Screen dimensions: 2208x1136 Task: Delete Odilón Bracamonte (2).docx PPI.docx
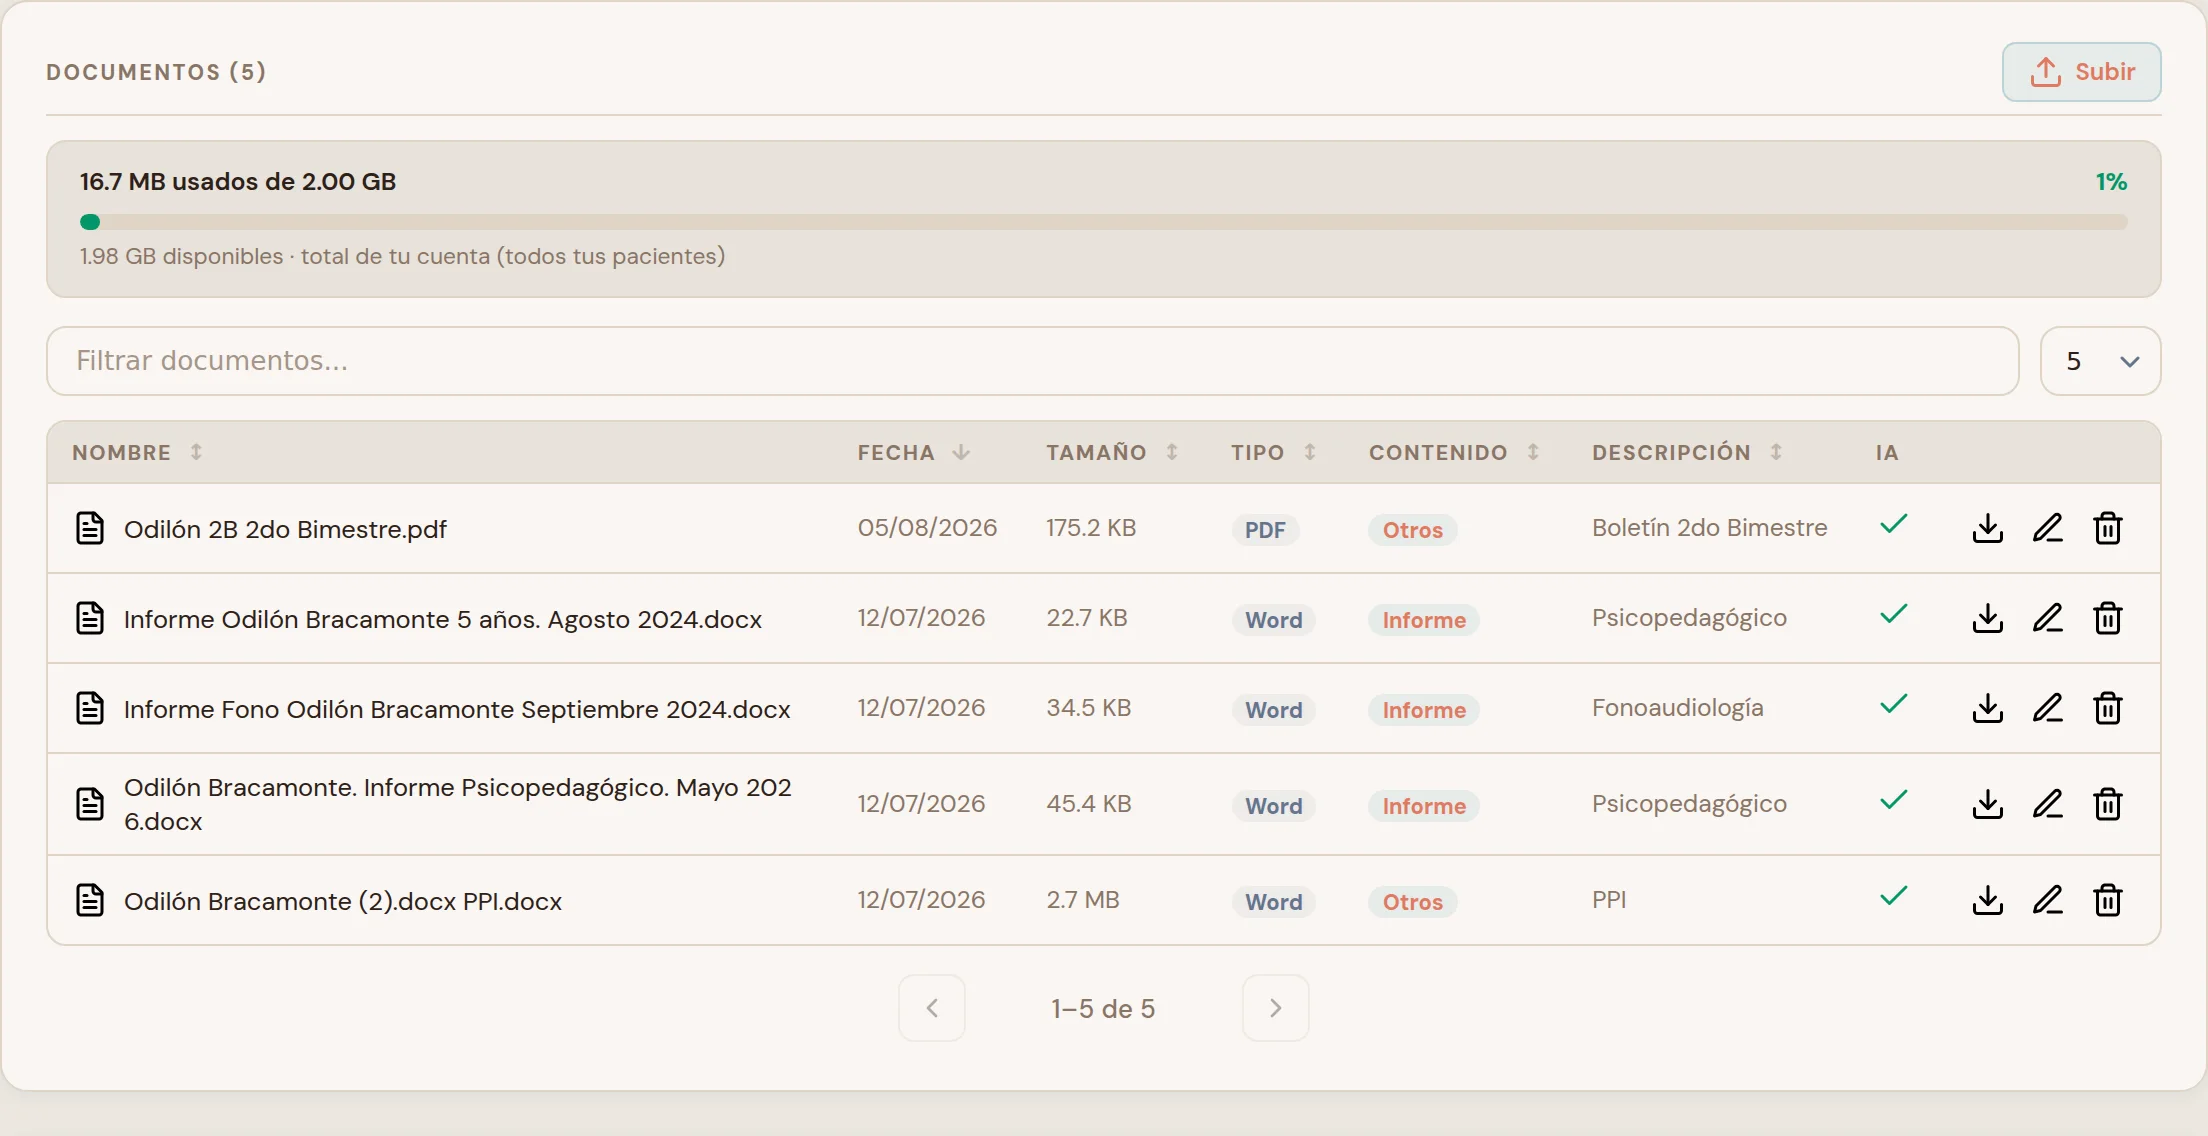click(2107, 900)
